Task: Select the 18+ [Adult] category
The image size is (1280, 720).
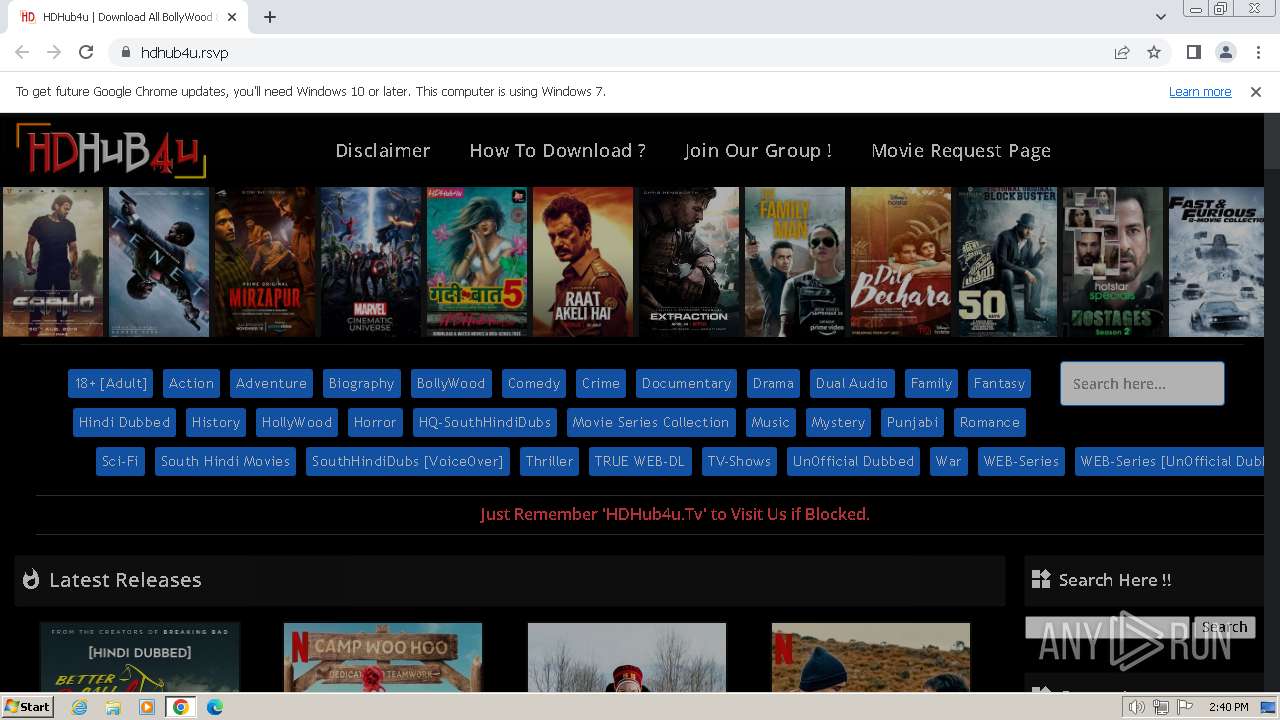Action: 111,383
